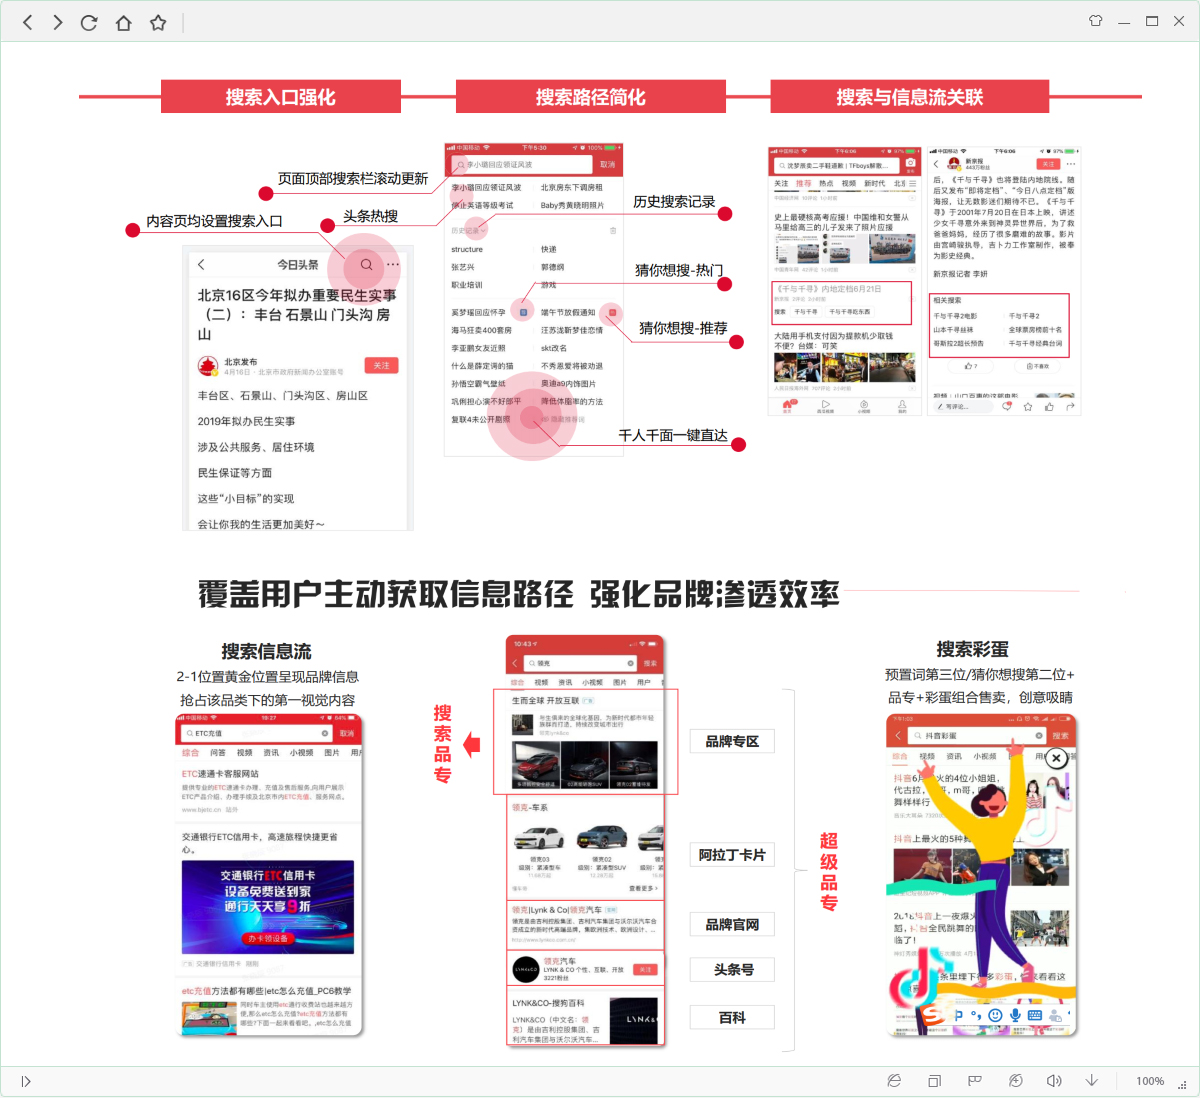Tap the red 关注 button beside 北京发布
The height and width of the screenshot is (1098, 1200).
(x=381, y=365)
